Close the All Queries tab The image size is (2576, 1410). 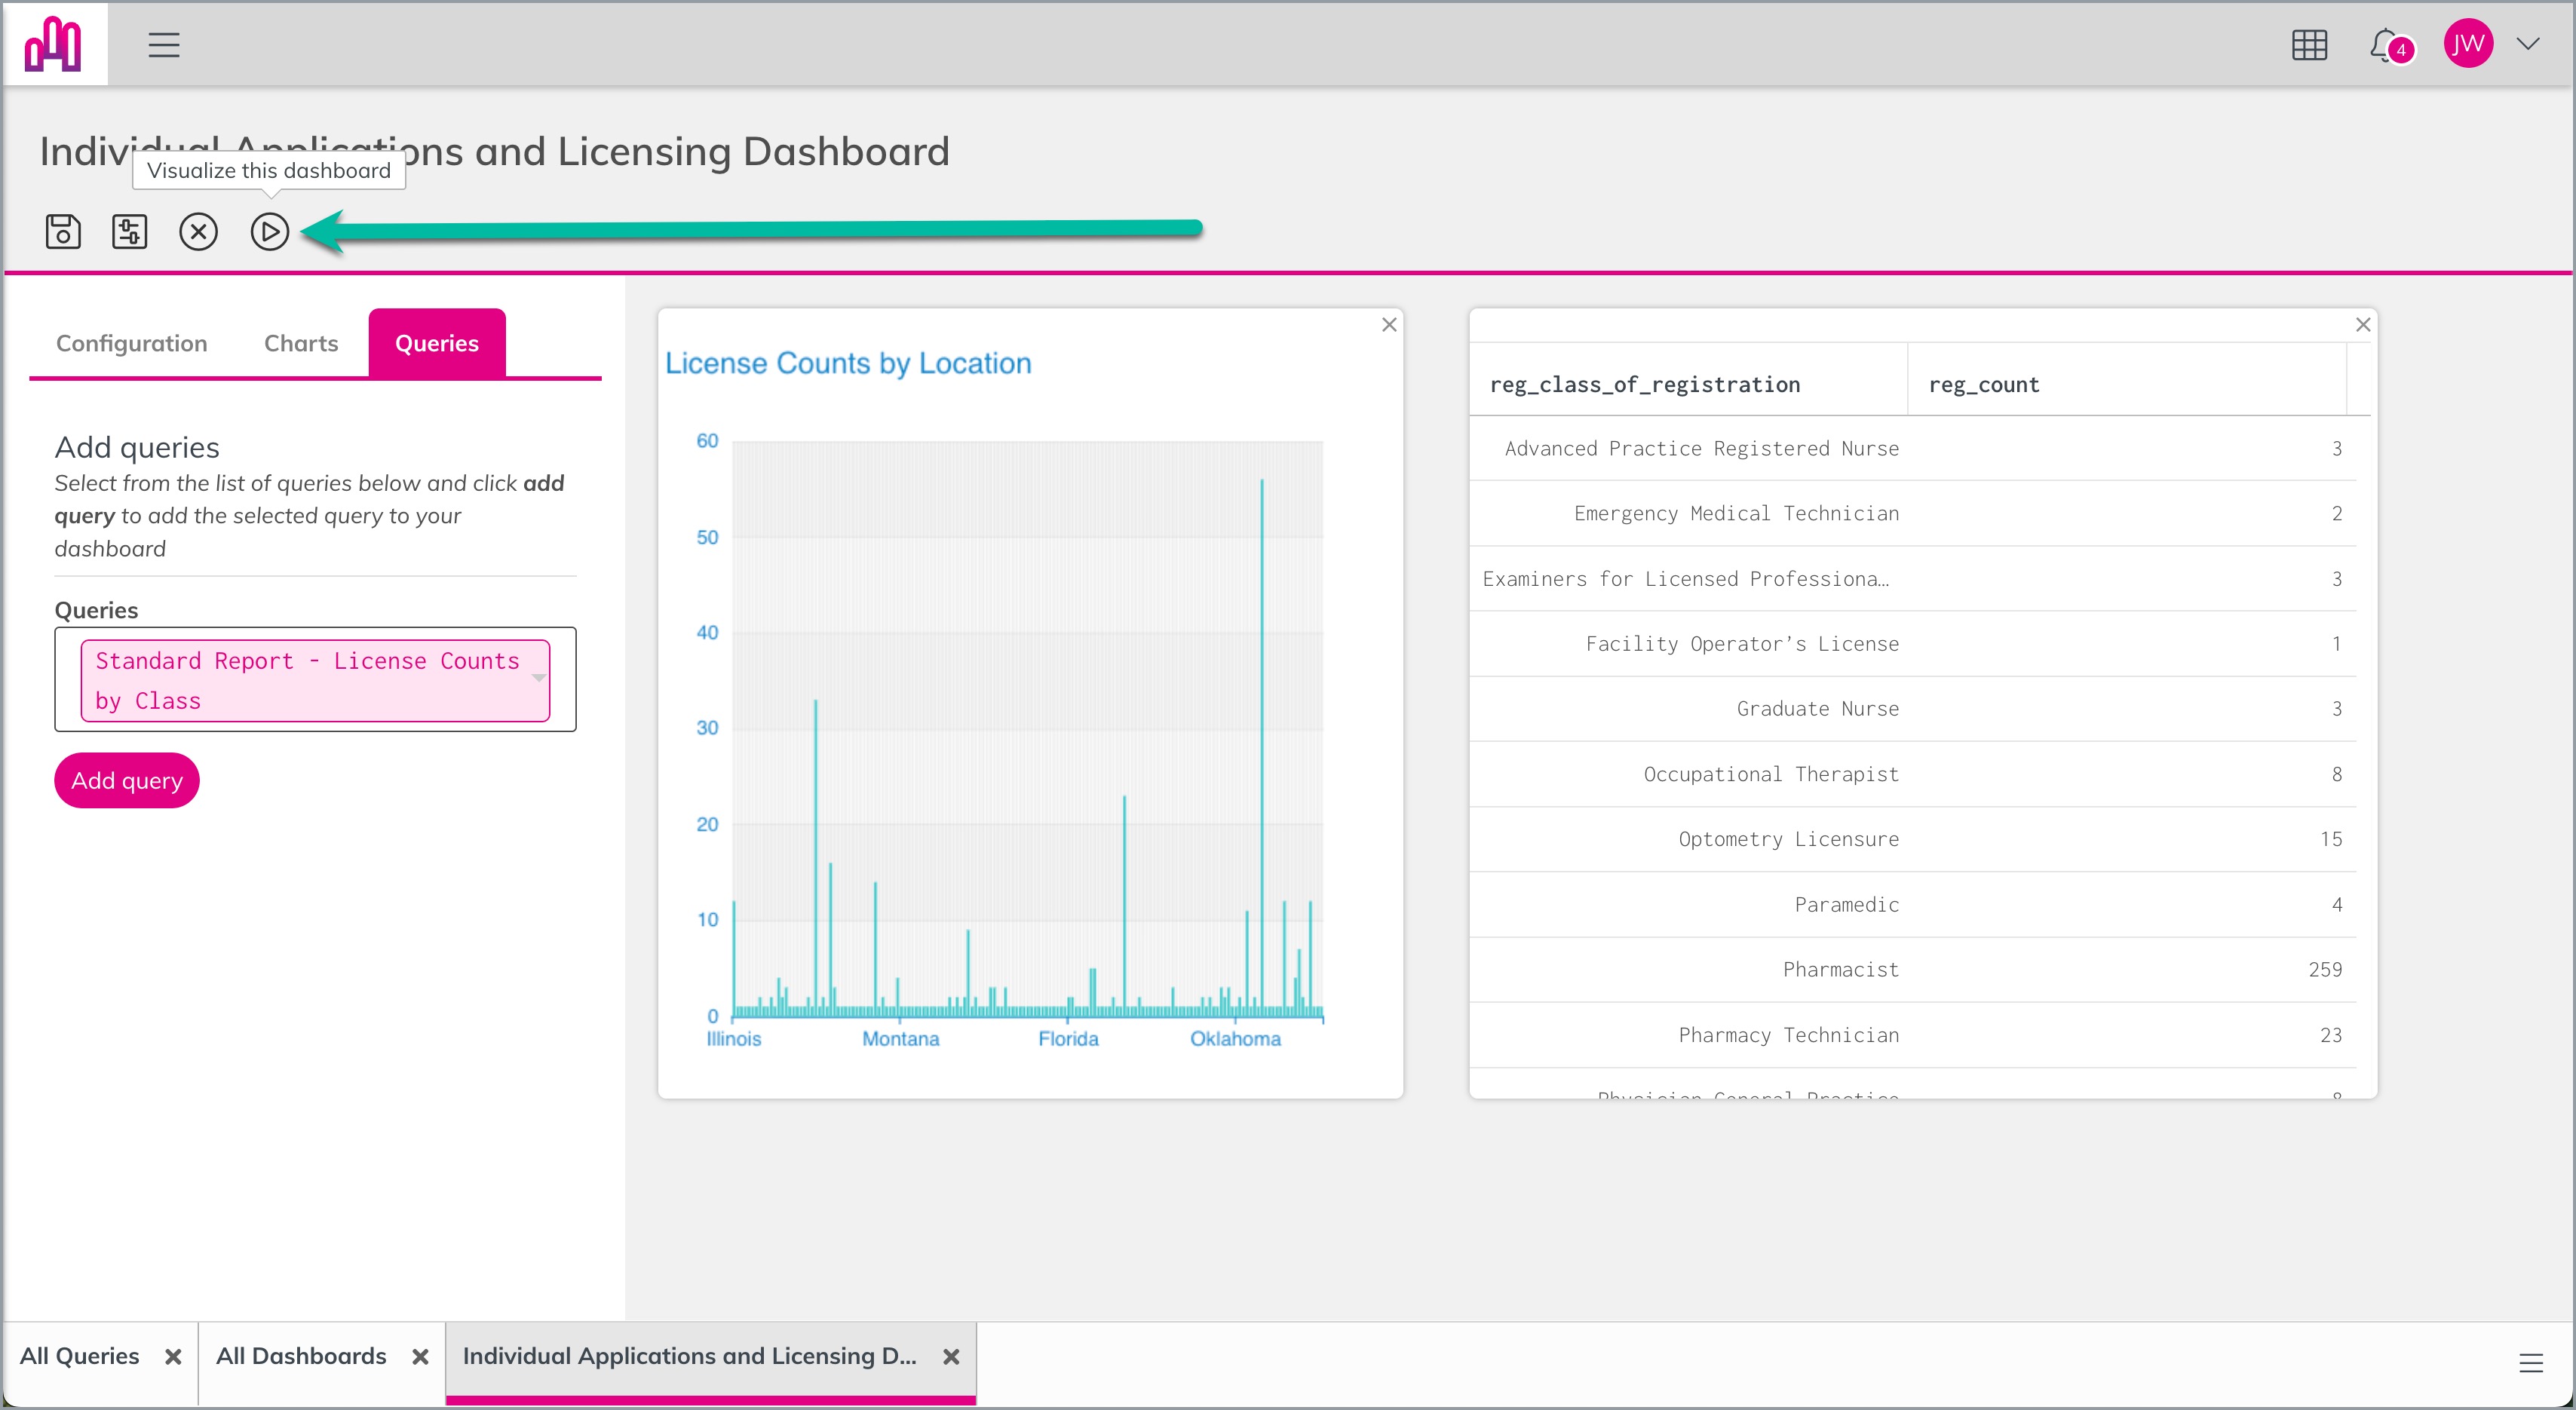pyautogui.click(x=173, y=1356)
